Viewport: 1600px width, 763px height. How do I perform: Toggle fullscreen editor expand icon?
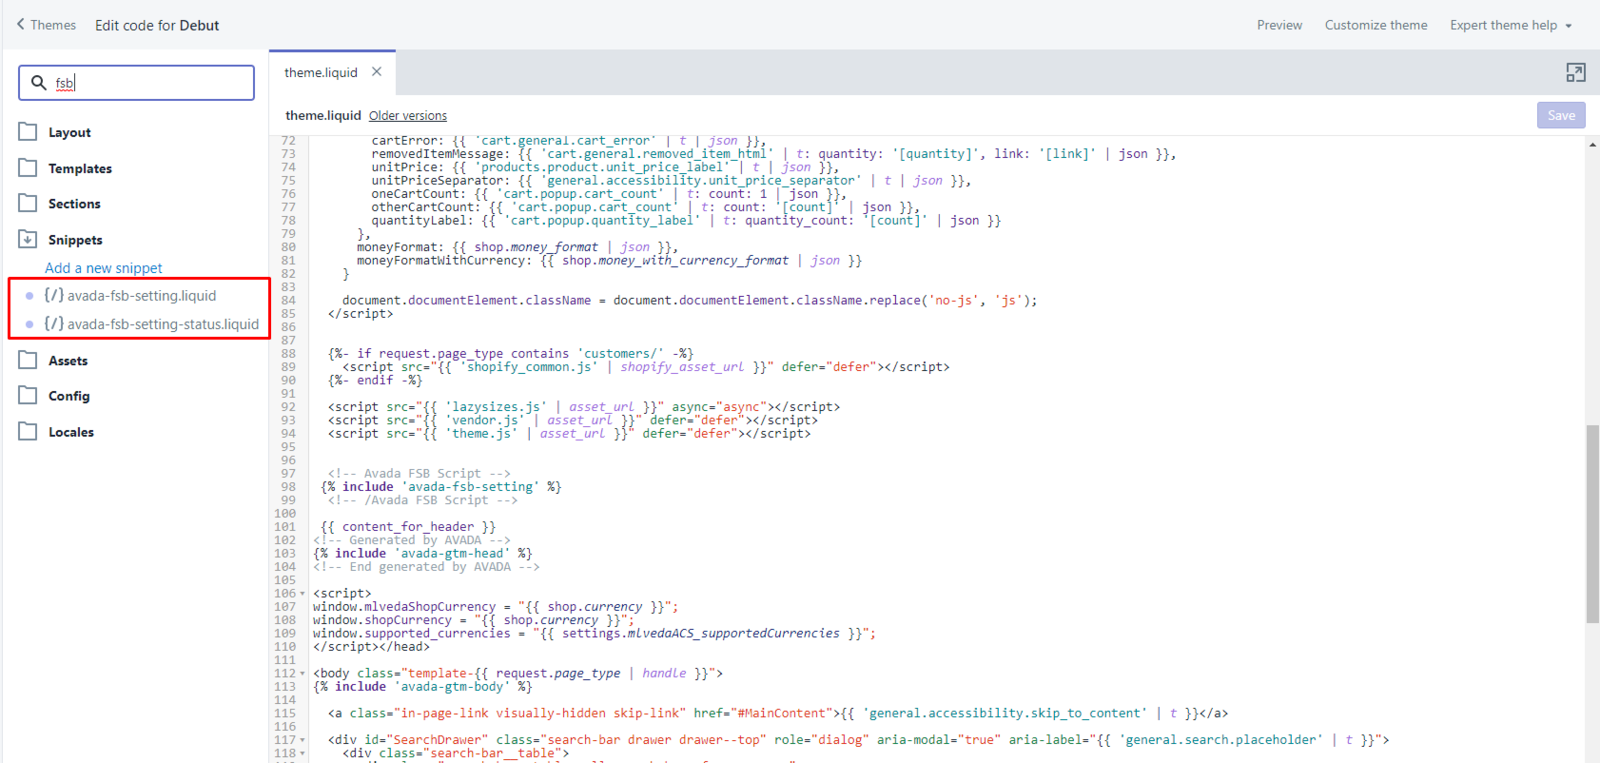pos(1576,73)
